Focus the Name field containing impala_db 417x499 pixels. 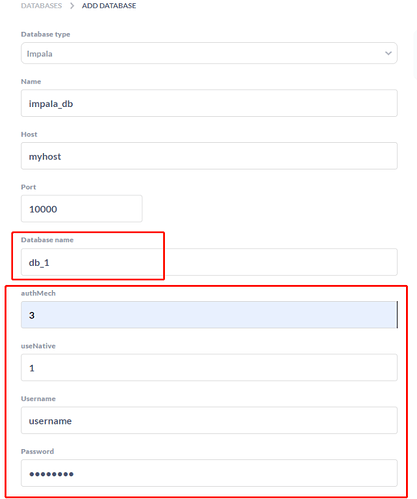pos(209,103)
